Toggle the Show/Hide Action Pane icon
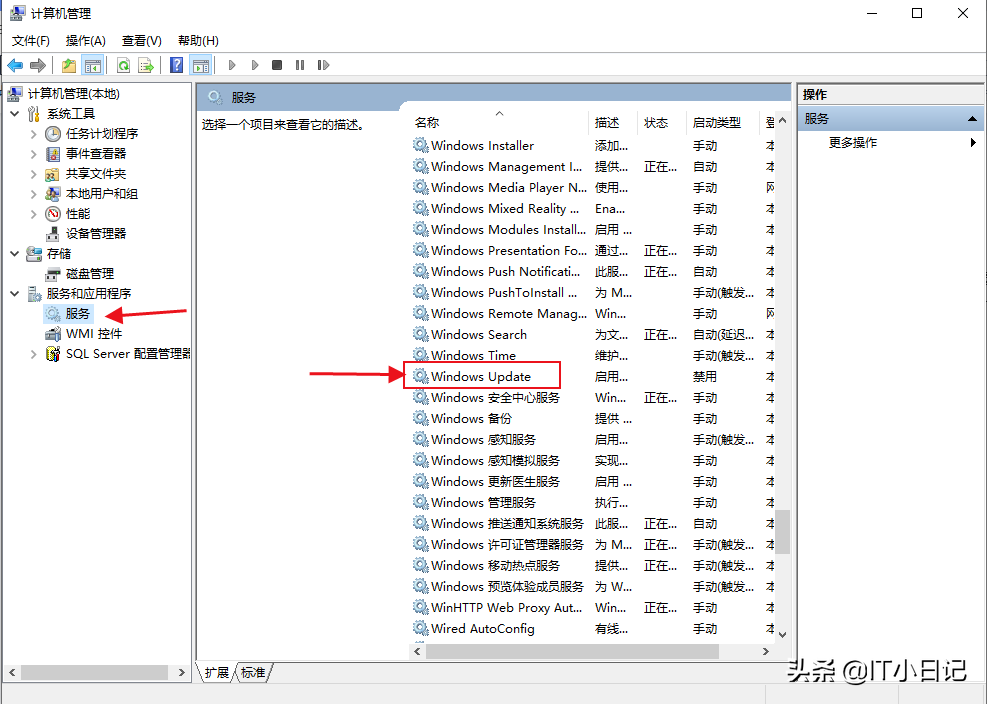The width and height of the screenshot is (987, 704). tap(201, 65)
